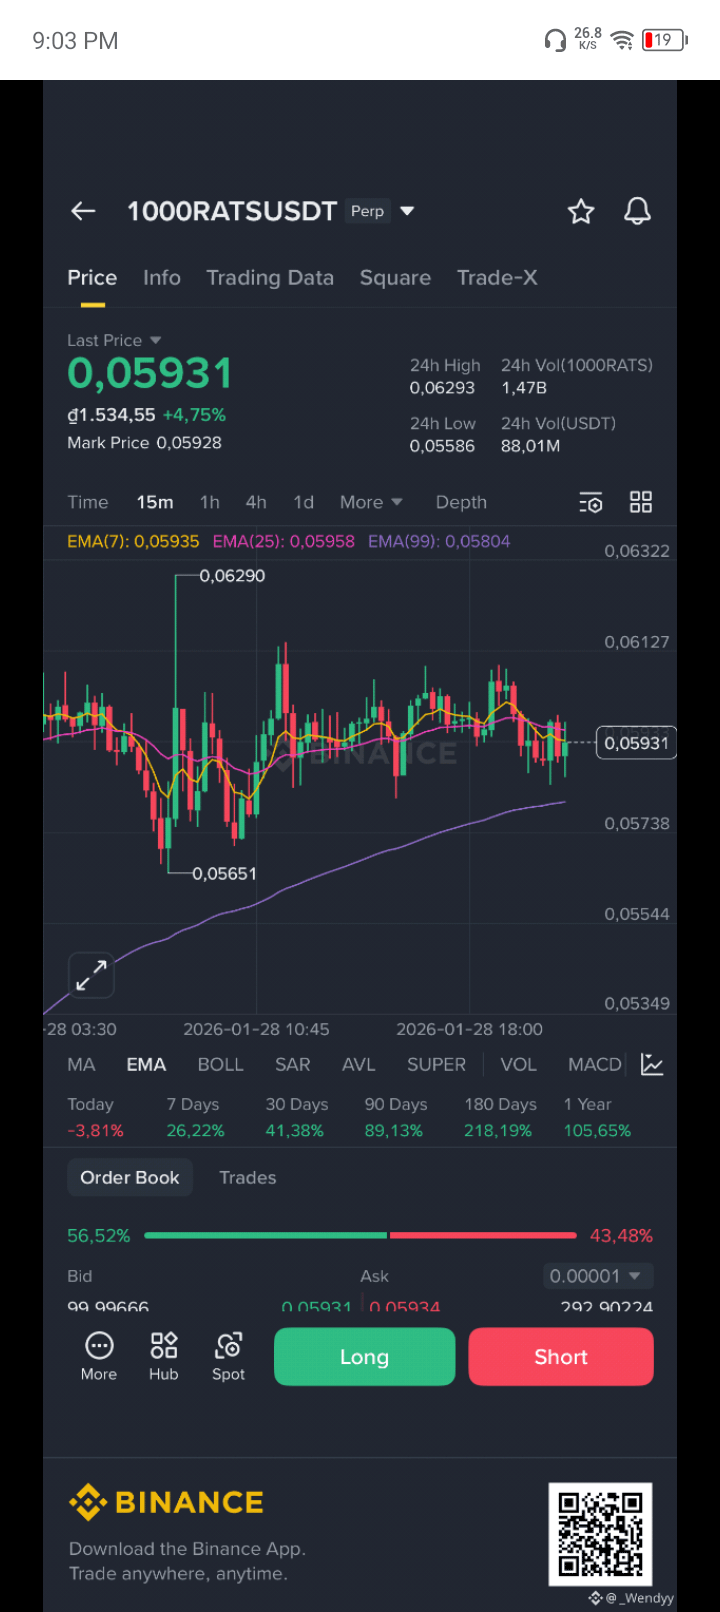Image resolution: width=720 pixels, height=1612 pixels.
Task: Toggle the BOLL indicator
Action: click(x=221, y=1065)
